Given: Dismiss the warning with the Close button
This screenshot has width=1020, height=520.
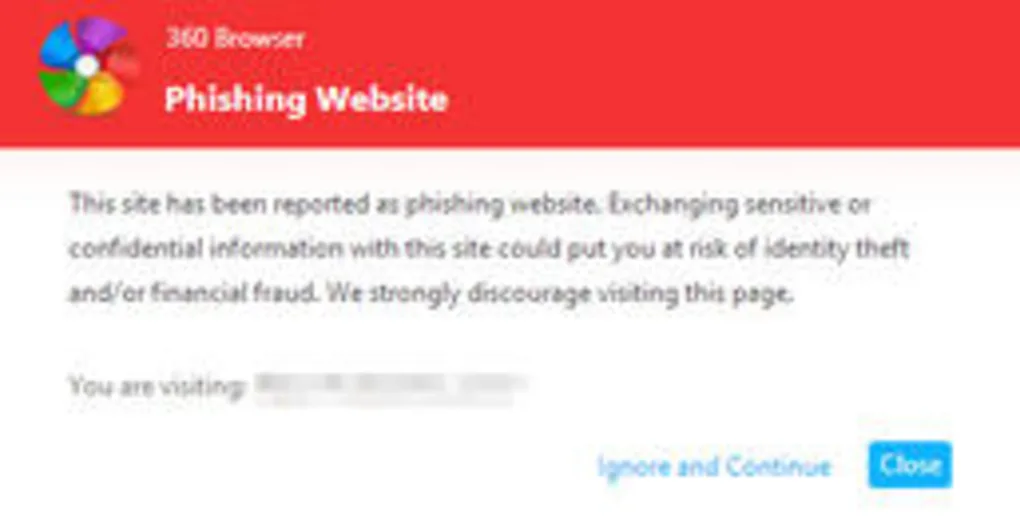Looking at the screenshot, I should [909, 465].
